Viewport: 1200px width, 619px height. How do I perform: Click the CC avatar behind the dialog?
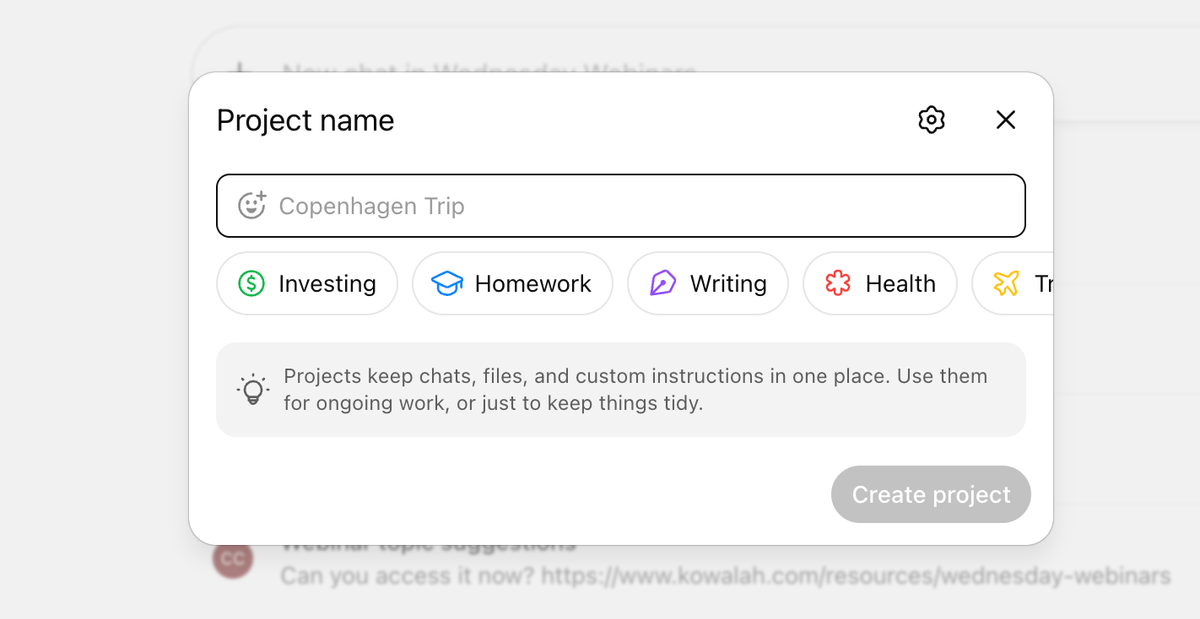[x=232, y=561]
